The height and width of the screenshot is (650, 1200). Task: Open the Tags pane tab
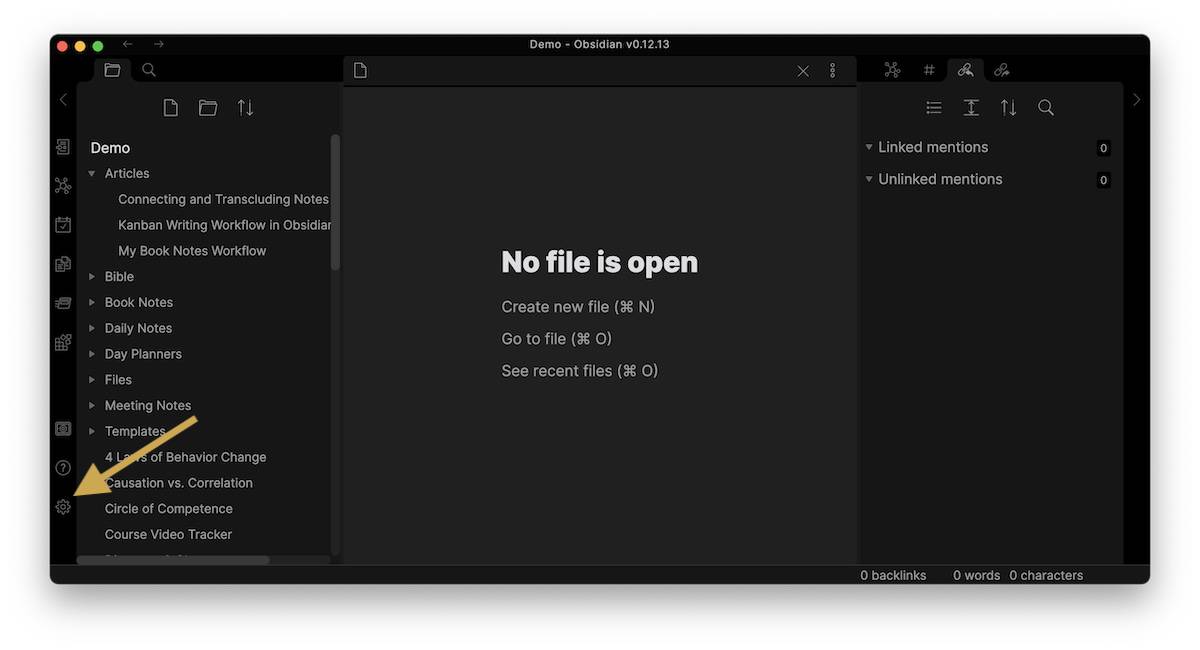coord(929,70)
